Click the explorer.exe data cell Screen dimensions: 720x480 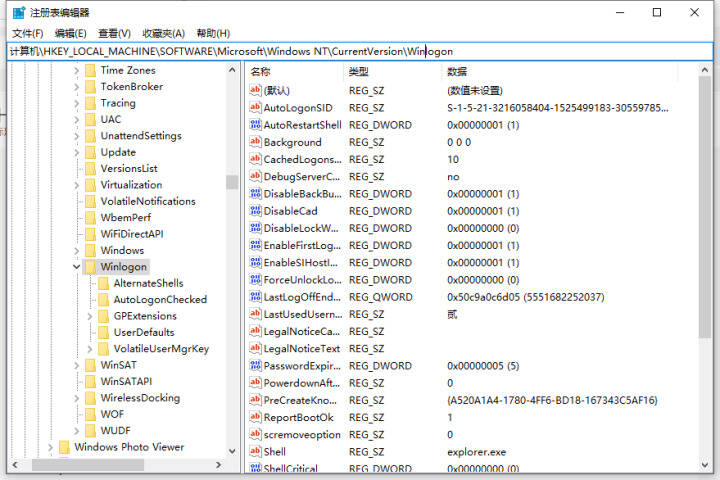pos(476,452)
